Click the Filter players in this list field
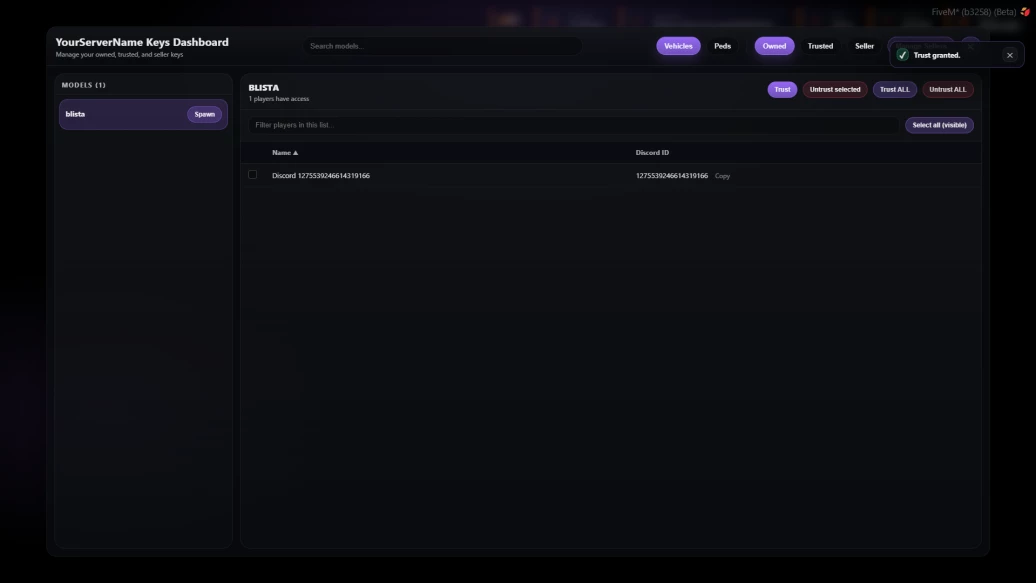 click(x=574, y=125)
